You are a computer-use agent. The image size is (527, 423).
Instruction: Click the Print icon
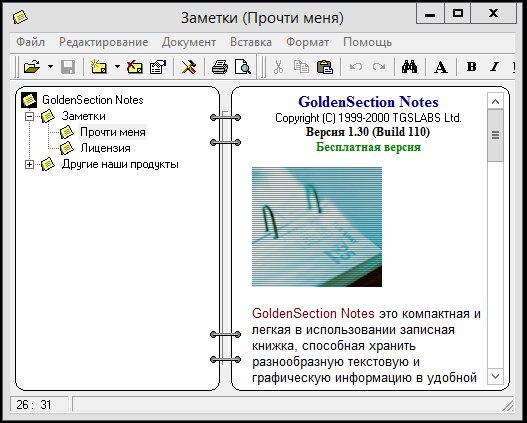click(220, 67)
